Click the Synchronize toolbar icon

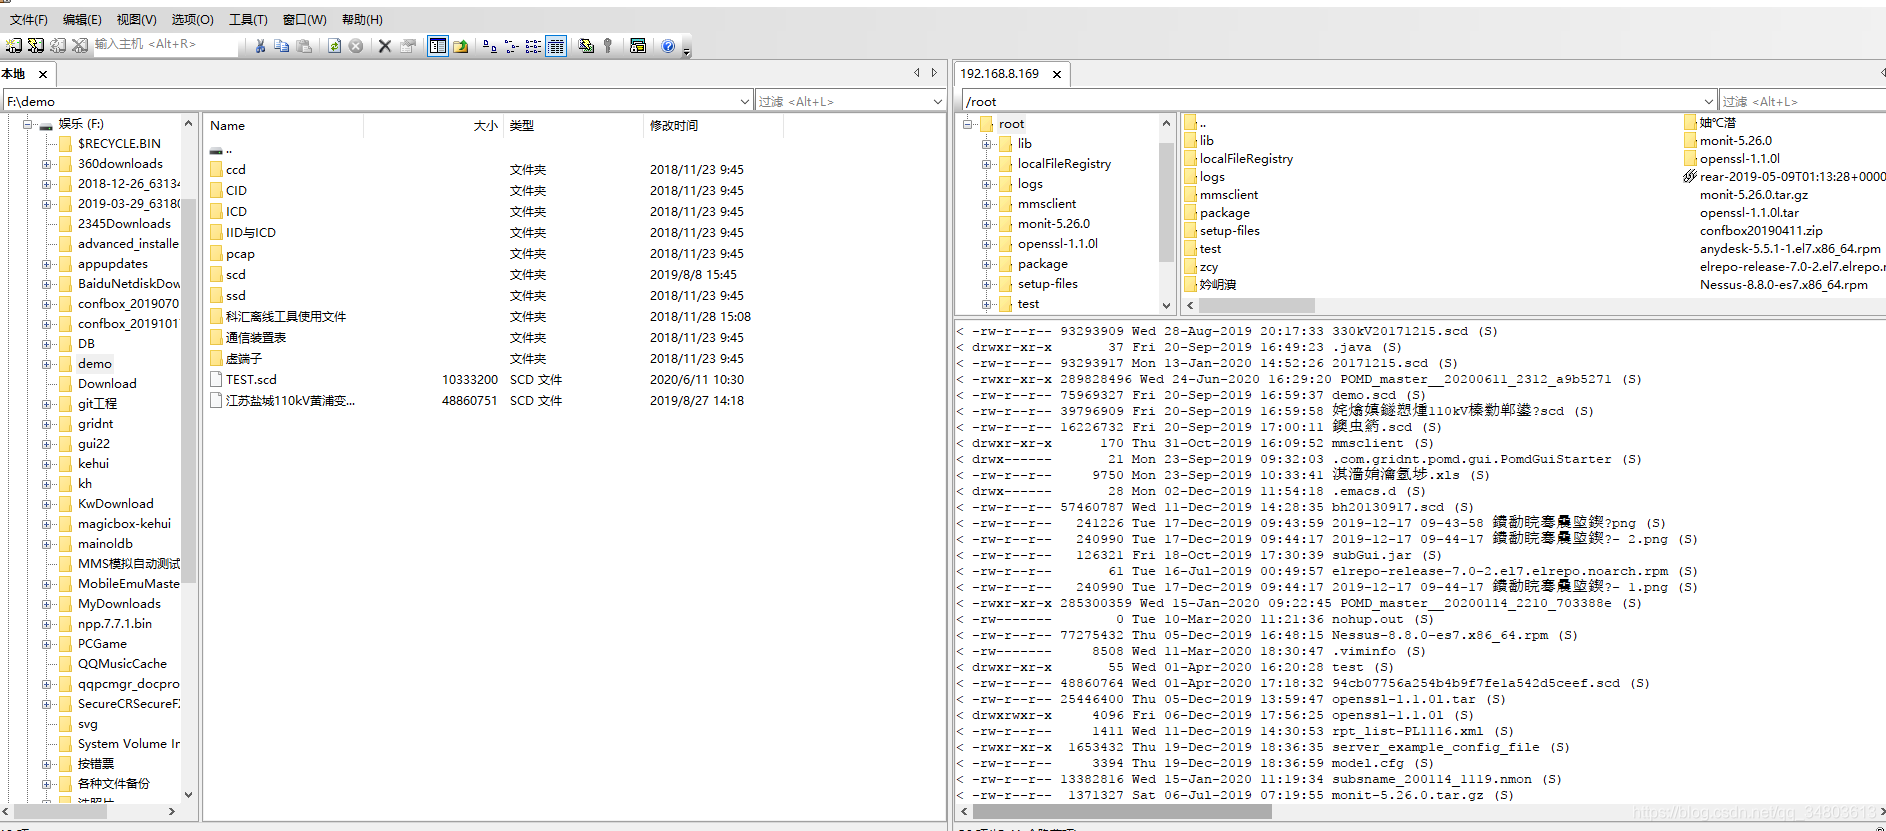pyautogui.click(x=586, y=46)
